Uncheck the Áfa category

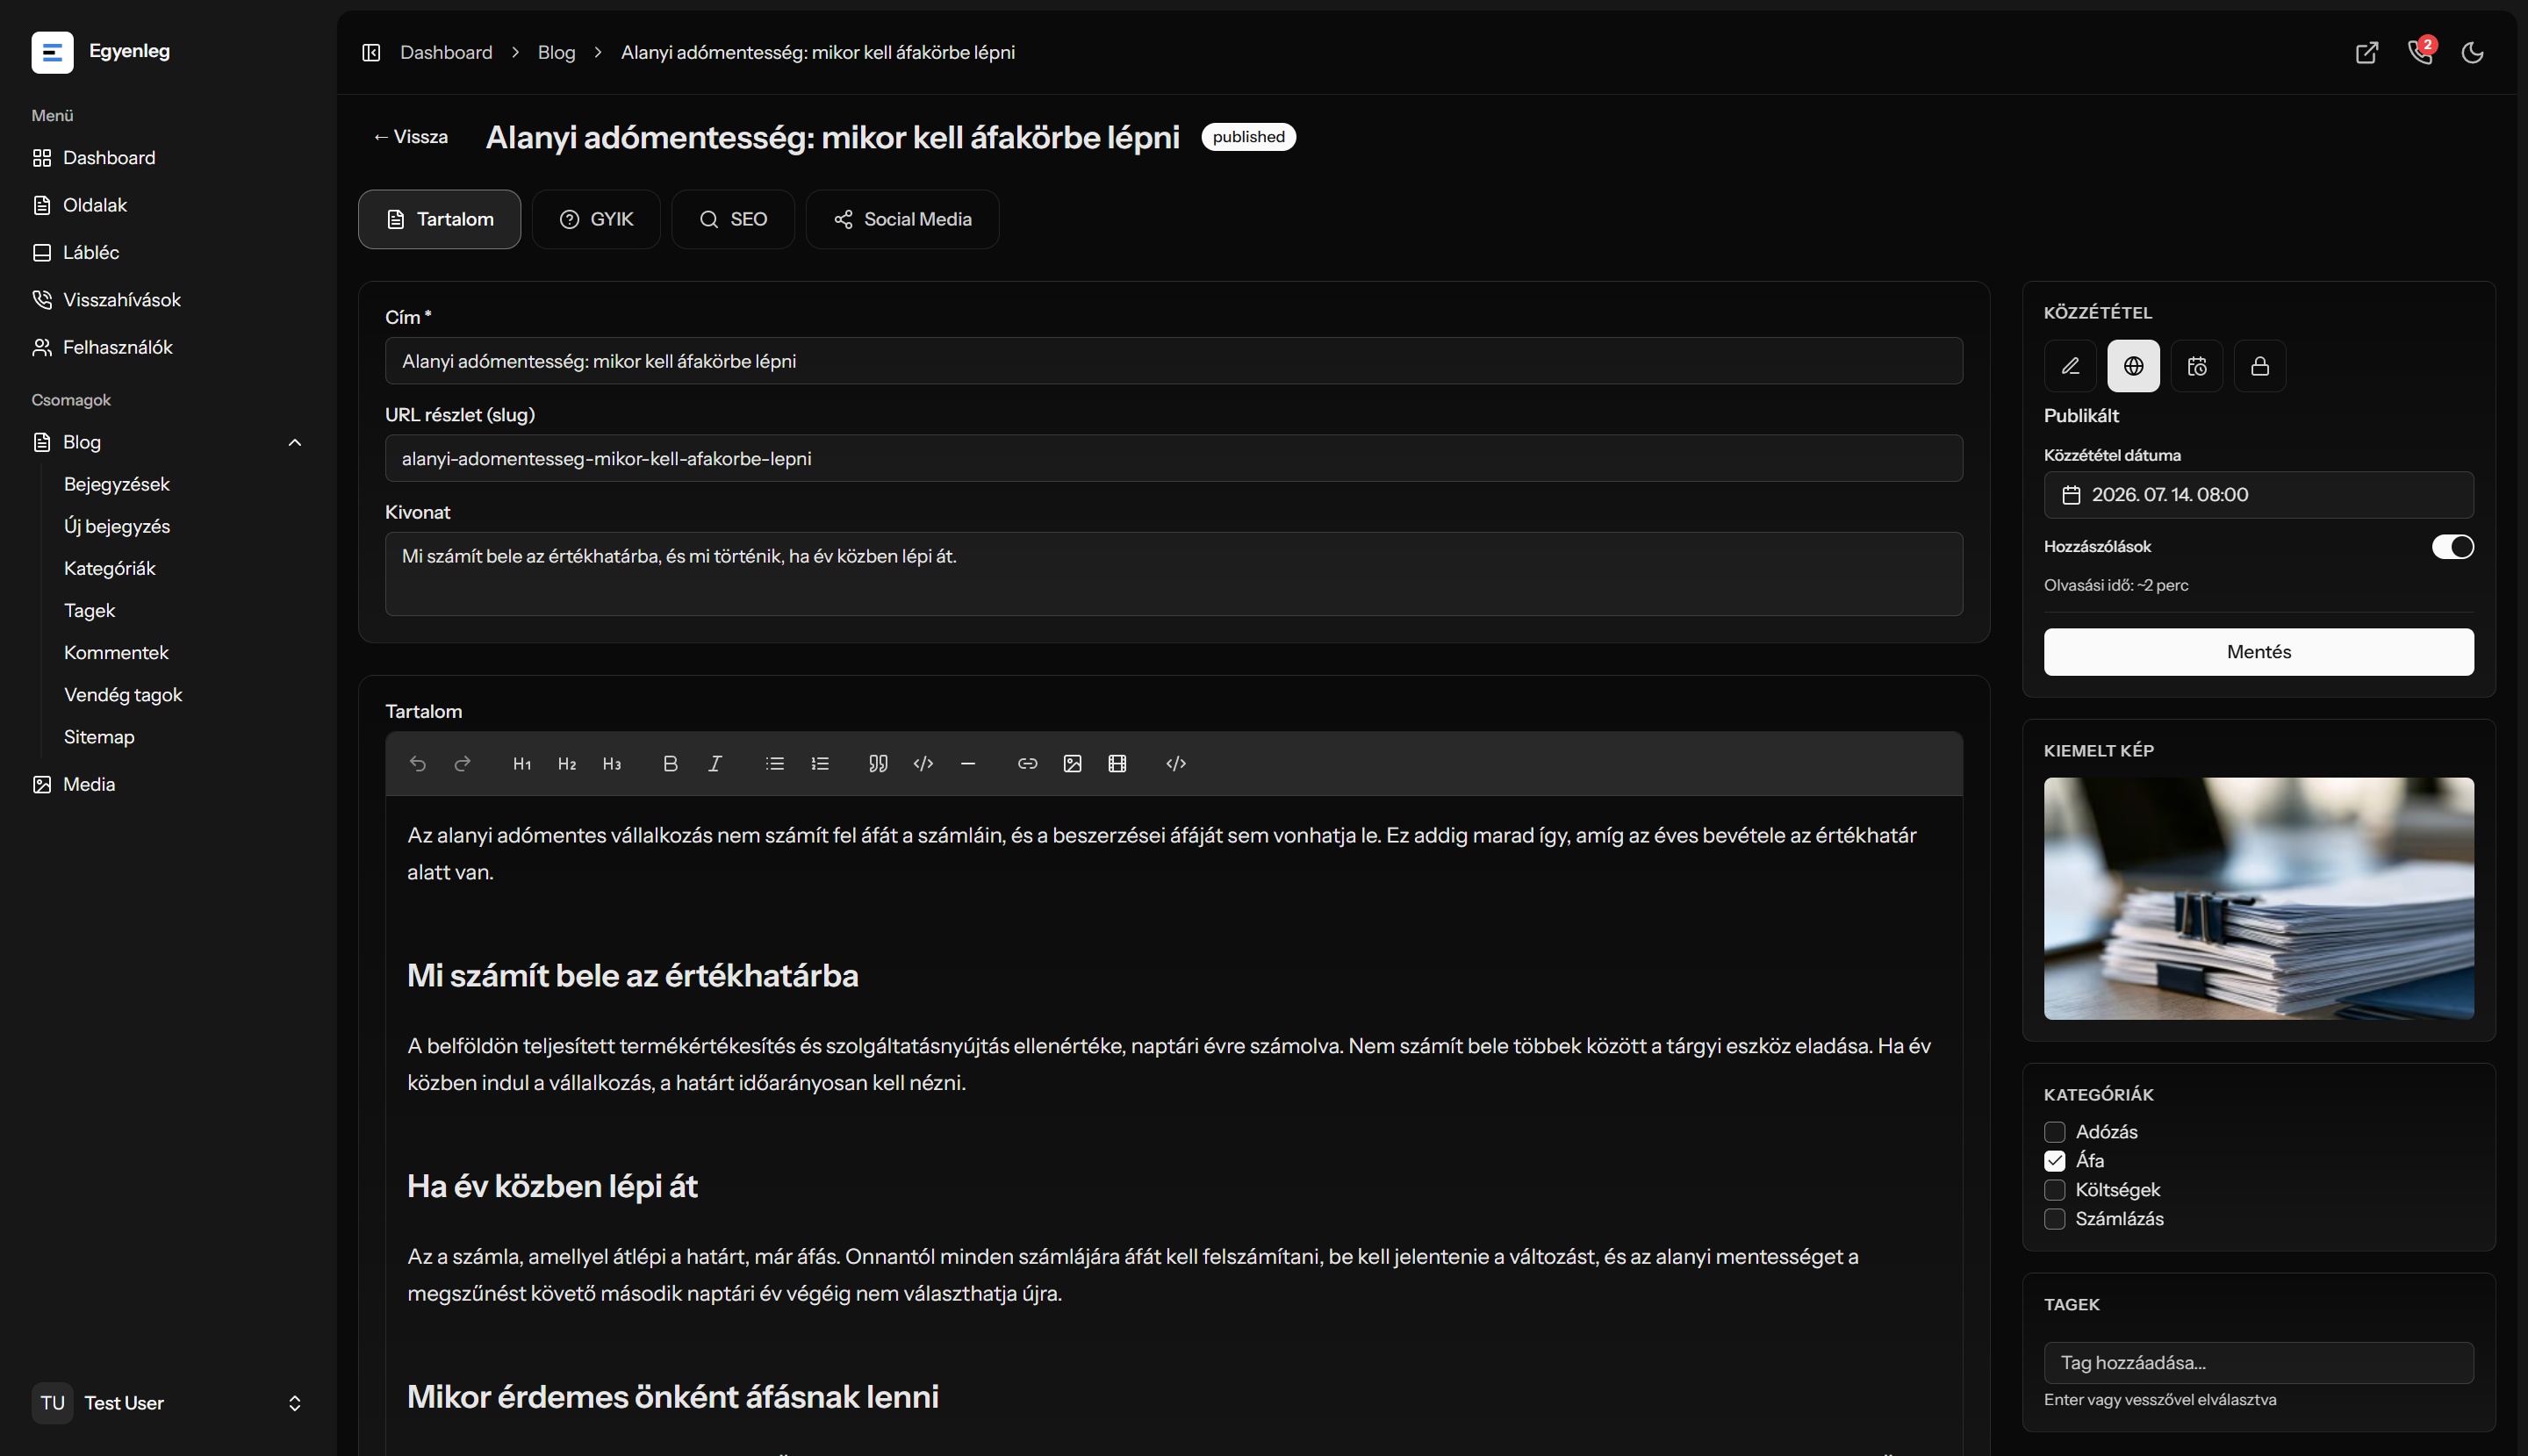(2055, 1161)
